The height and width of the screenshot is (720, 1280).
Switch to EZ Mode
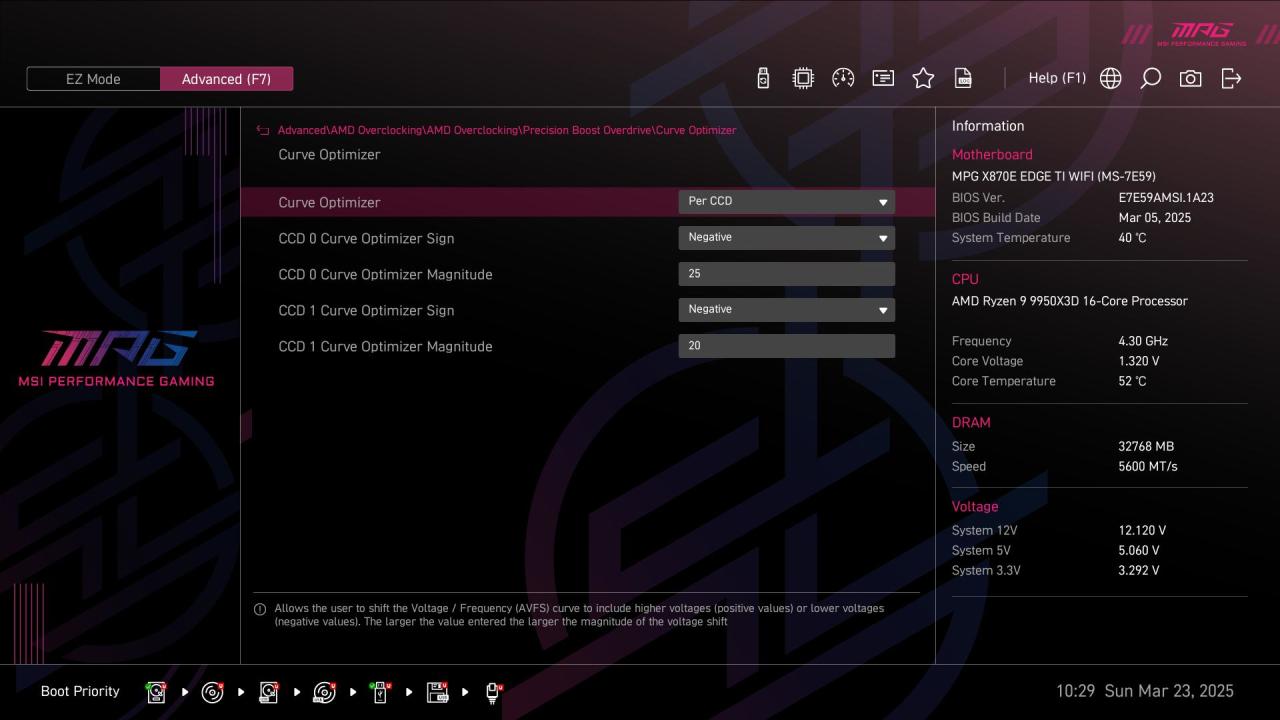tap(93, 79)
